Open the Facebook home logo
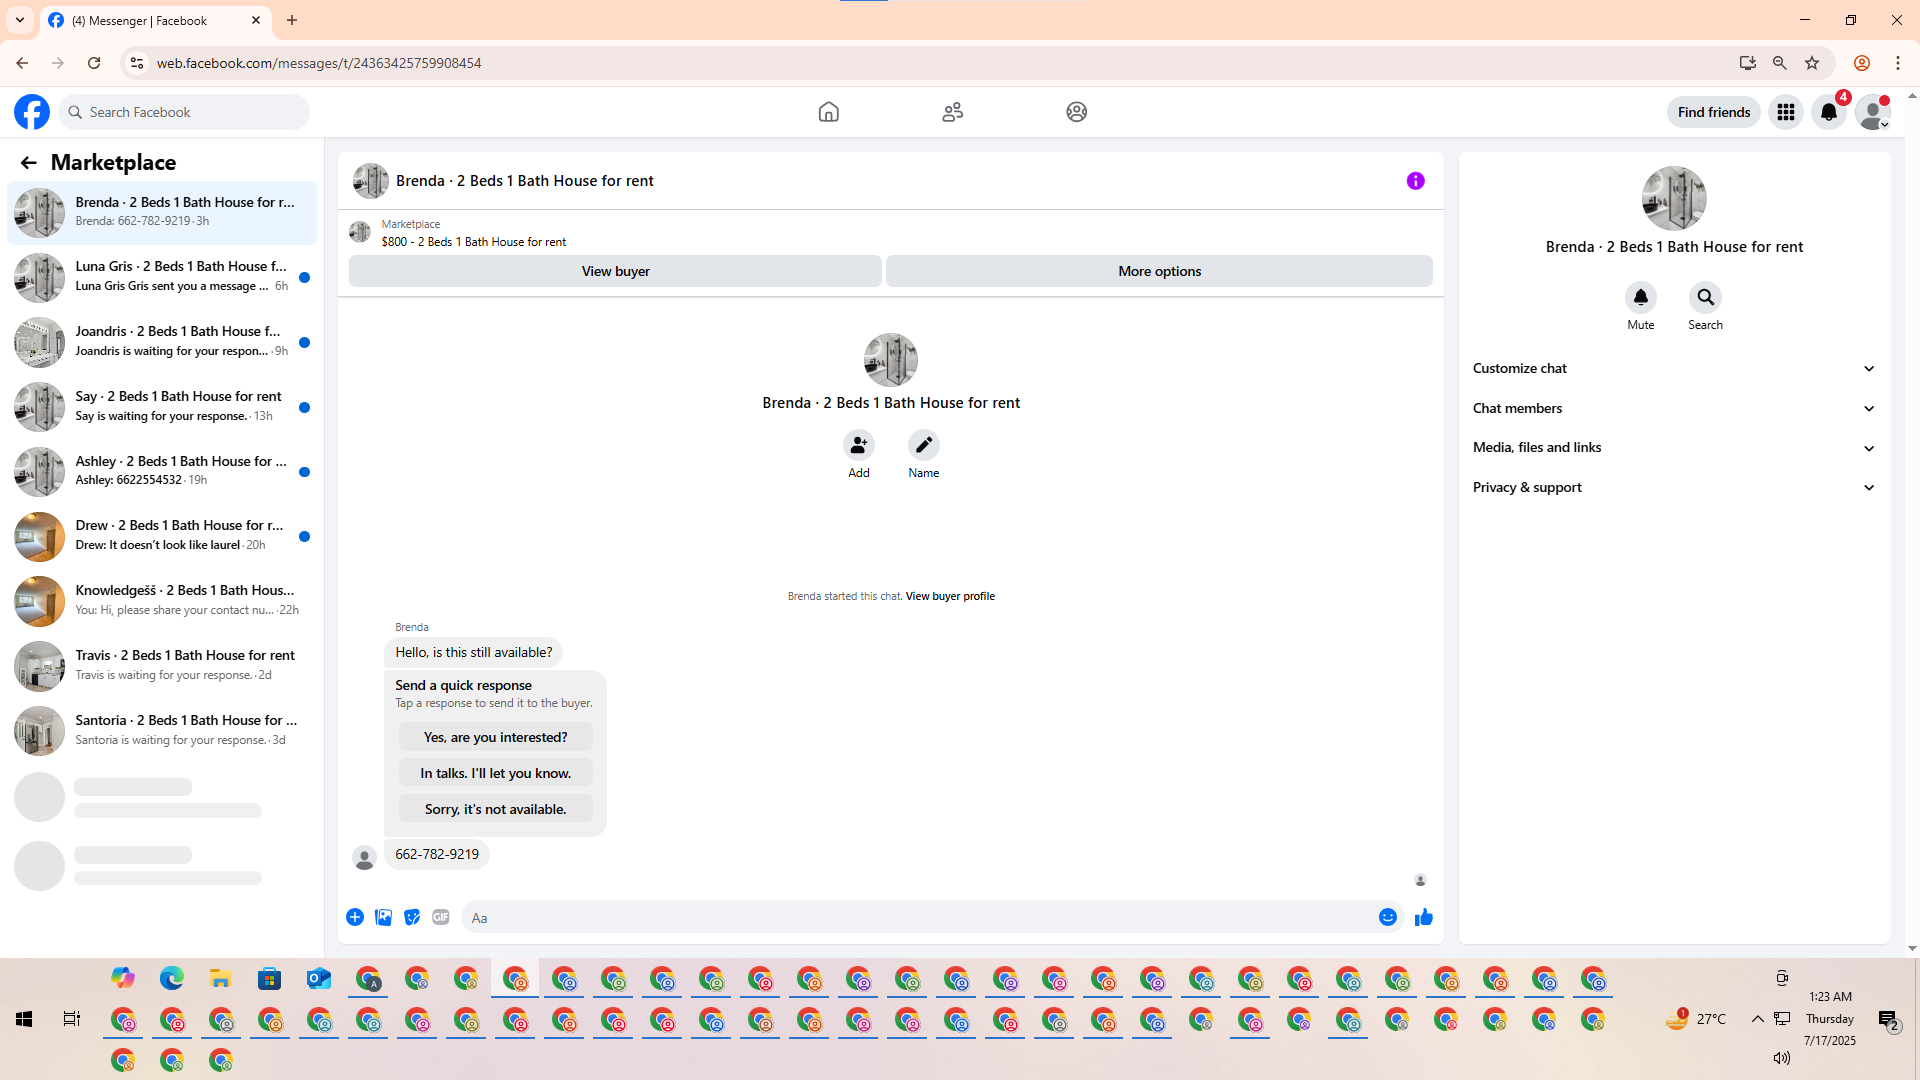The image size is (1920, 1080). coord(32,112)
